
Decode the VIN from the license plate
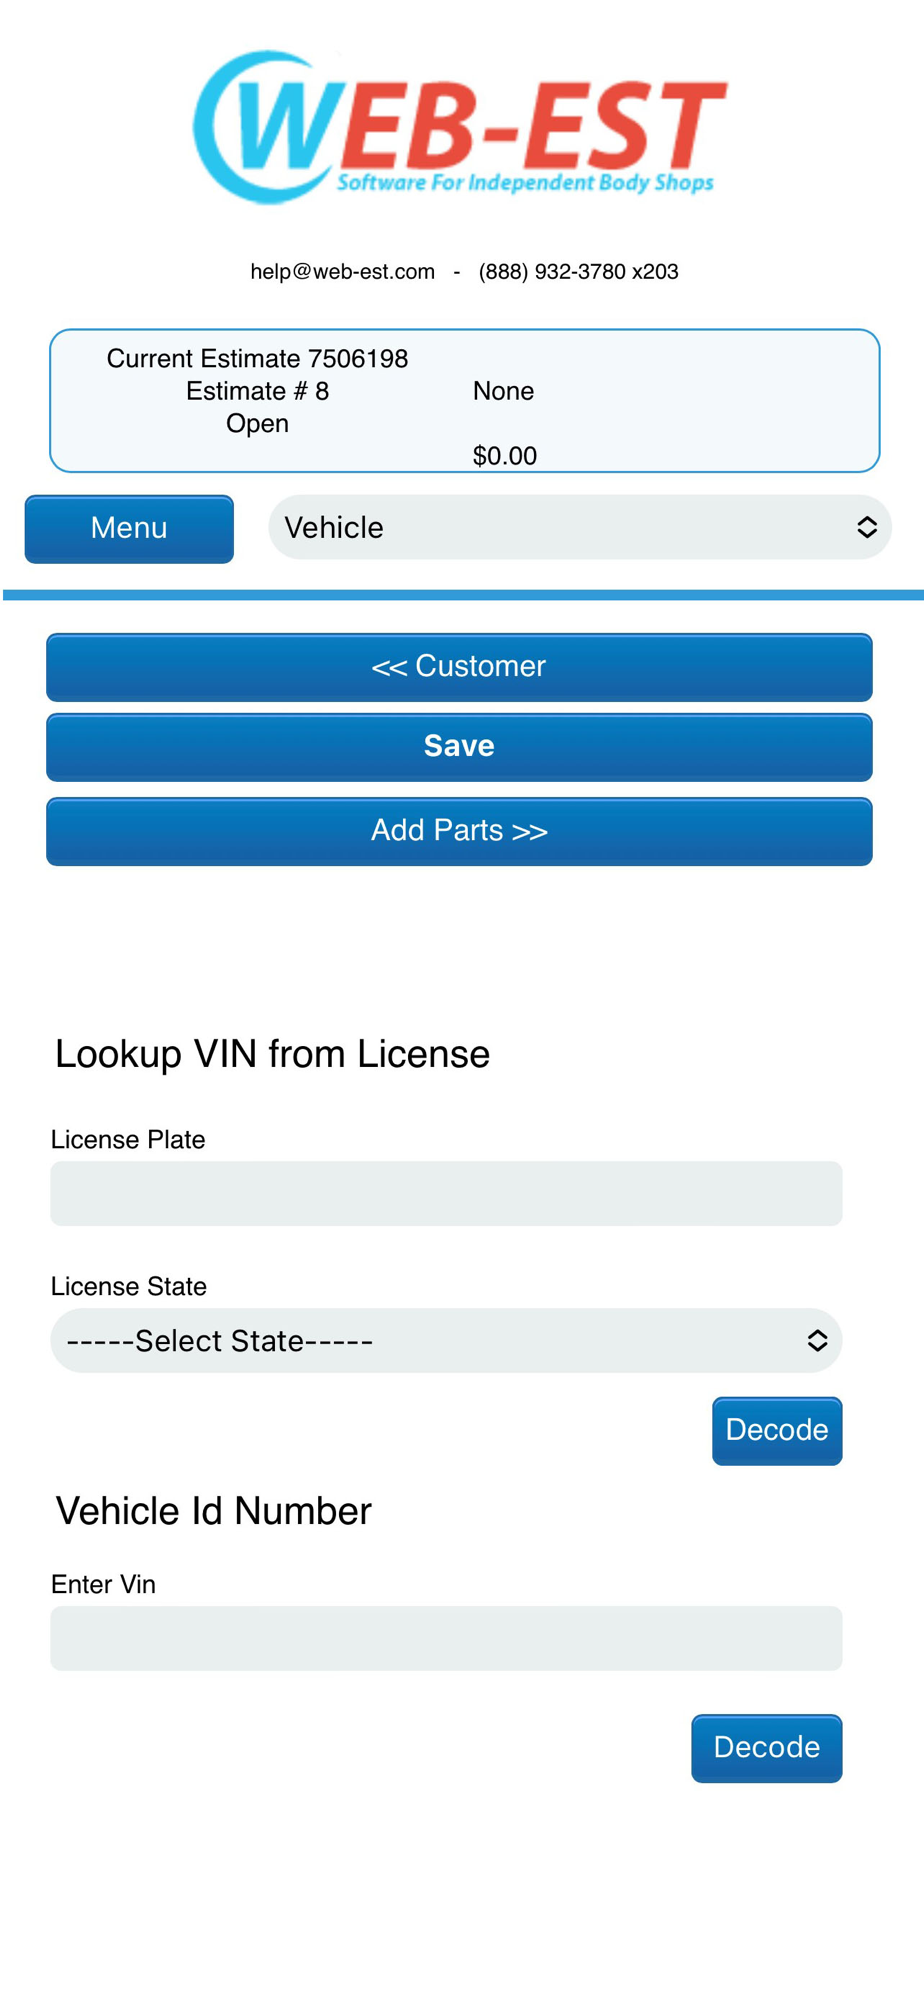[x=776, y=1430]
